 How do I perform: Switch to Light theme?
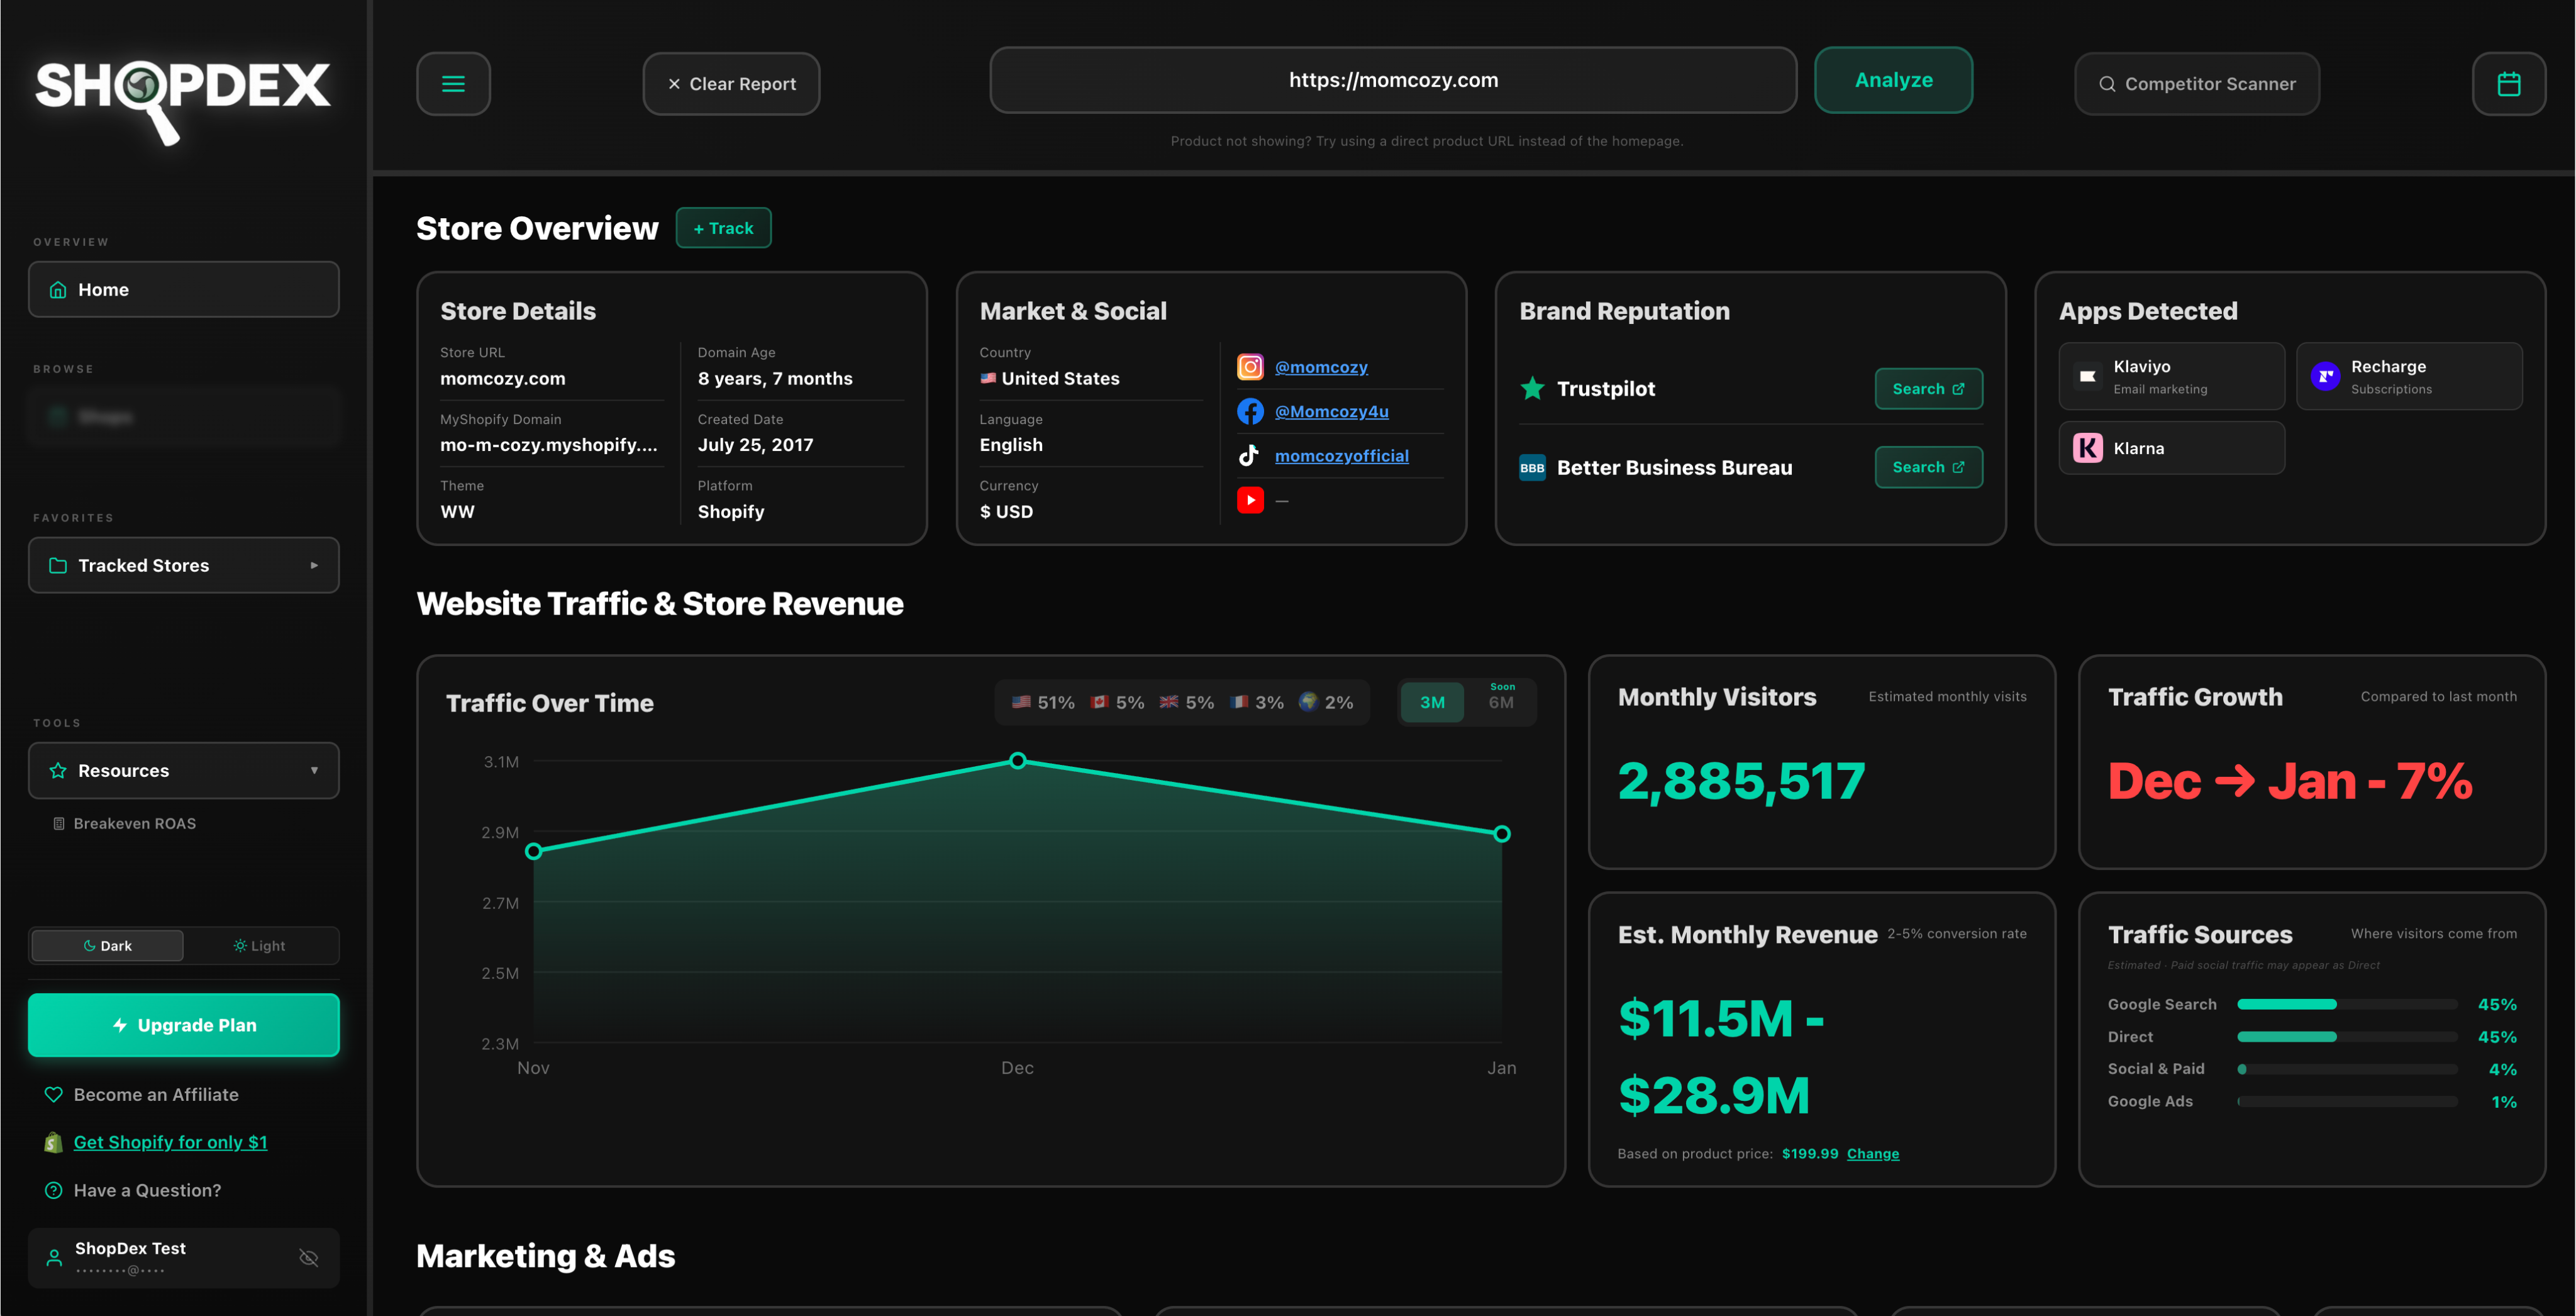point(260,946)
